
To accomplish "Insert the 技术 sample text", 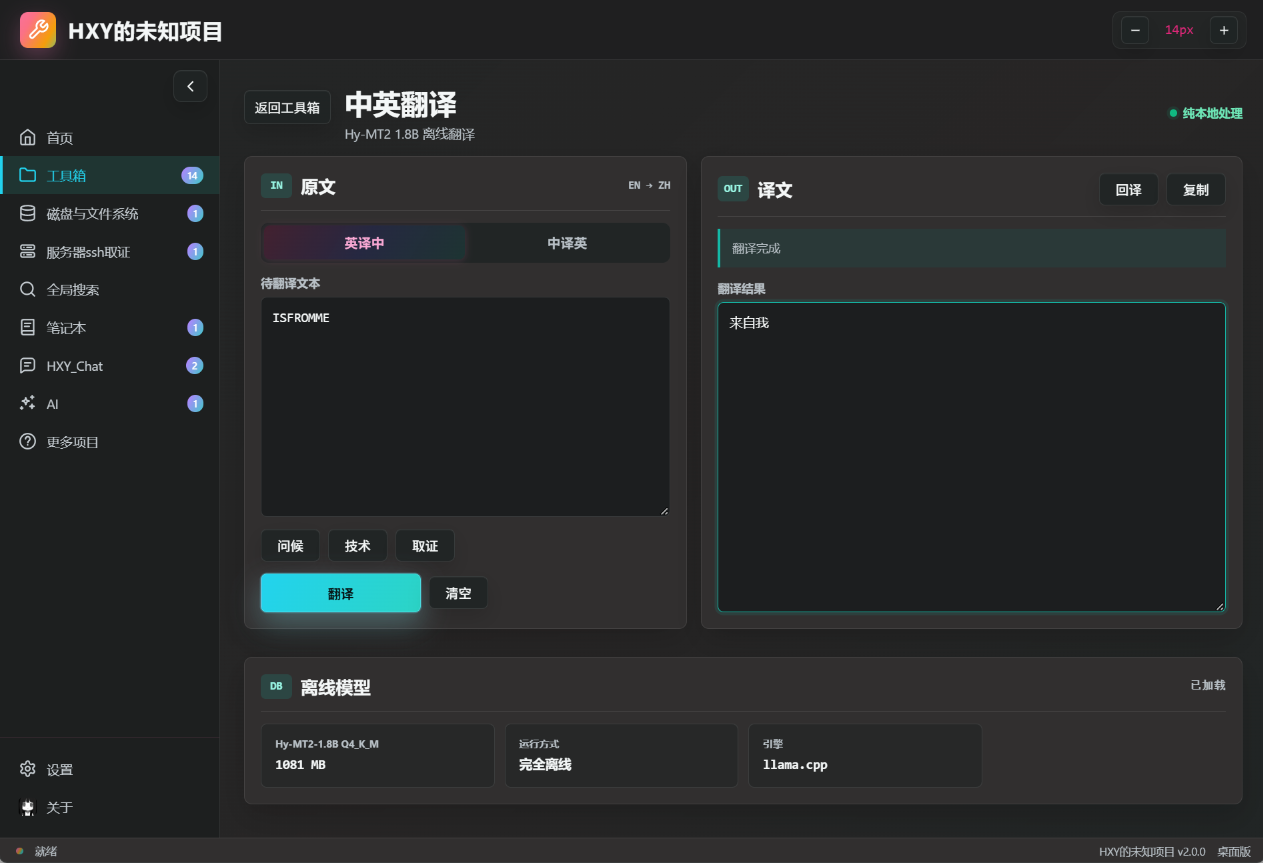I will 357,546.
